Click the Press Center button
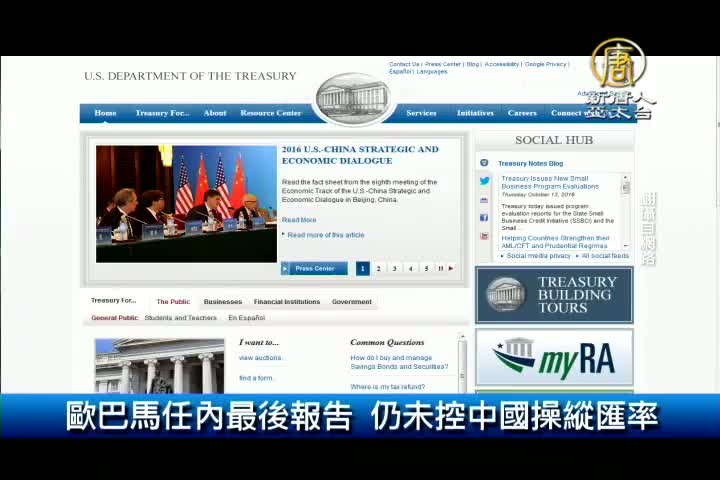This screenshot has width=720, height=480. pyautogui.click(x=315, y=268)
